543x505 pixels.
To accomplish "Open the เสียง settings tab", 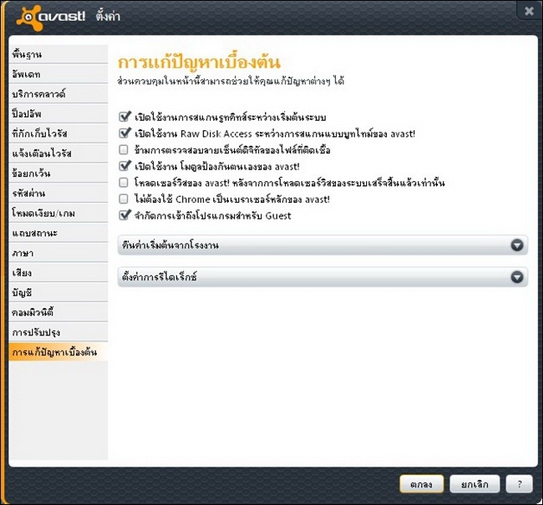I will pos(59,272).
